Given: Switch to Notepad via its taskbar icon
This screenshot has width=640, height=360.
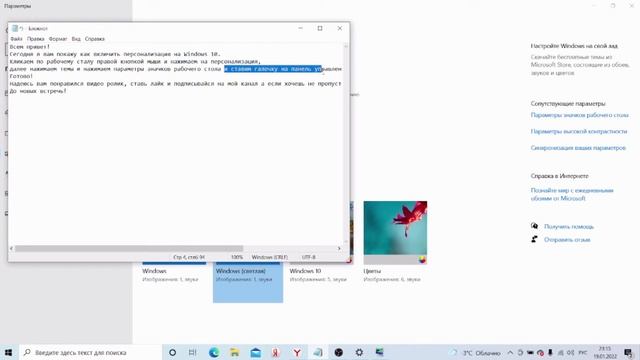Looking at the screenshot, I should [318, 352].
